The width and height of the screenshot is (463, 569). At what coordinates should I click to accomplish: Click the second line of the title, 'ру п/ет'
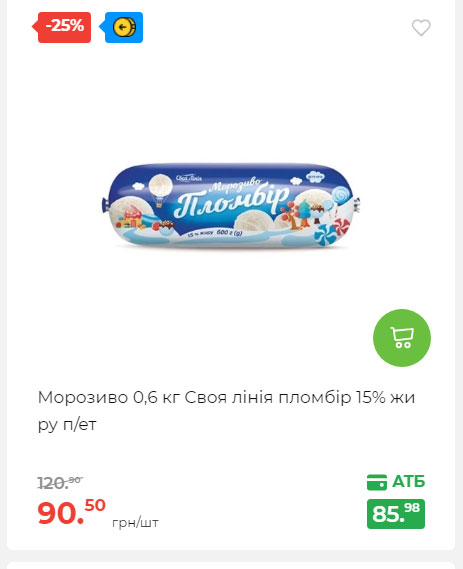67,425
